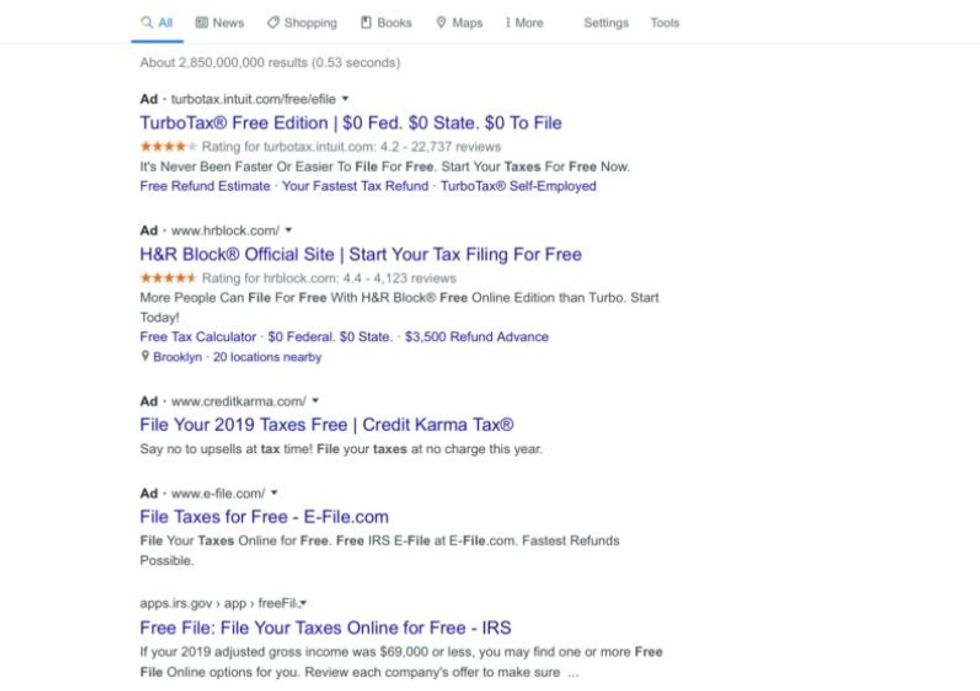Click the H&R Block star rating
Image resolution: width=980 pixels, height=691 pixels.
(168, 278)
